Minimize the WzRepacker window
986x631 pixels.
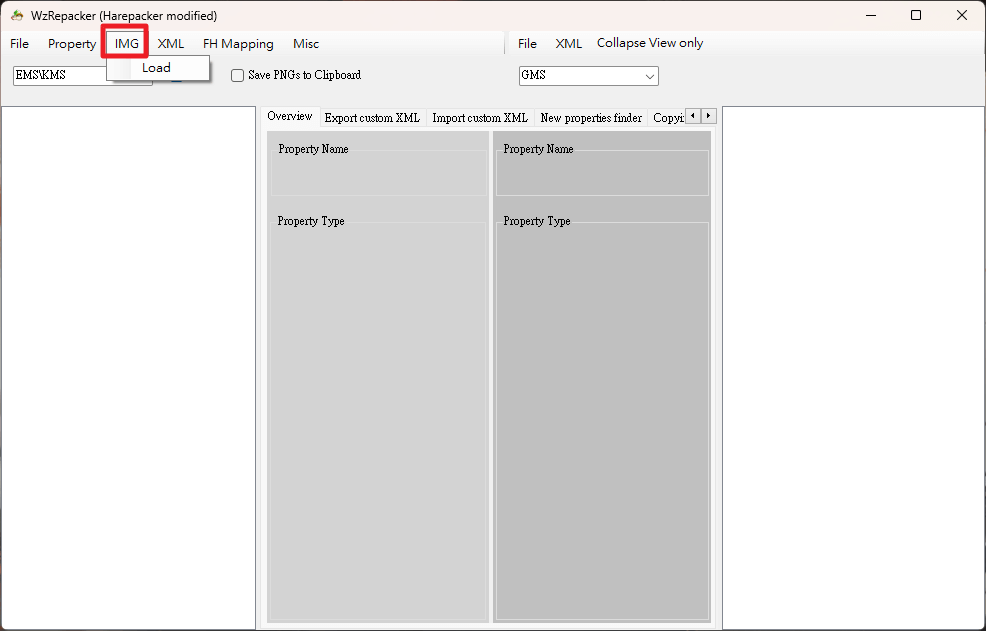[871, 15]
